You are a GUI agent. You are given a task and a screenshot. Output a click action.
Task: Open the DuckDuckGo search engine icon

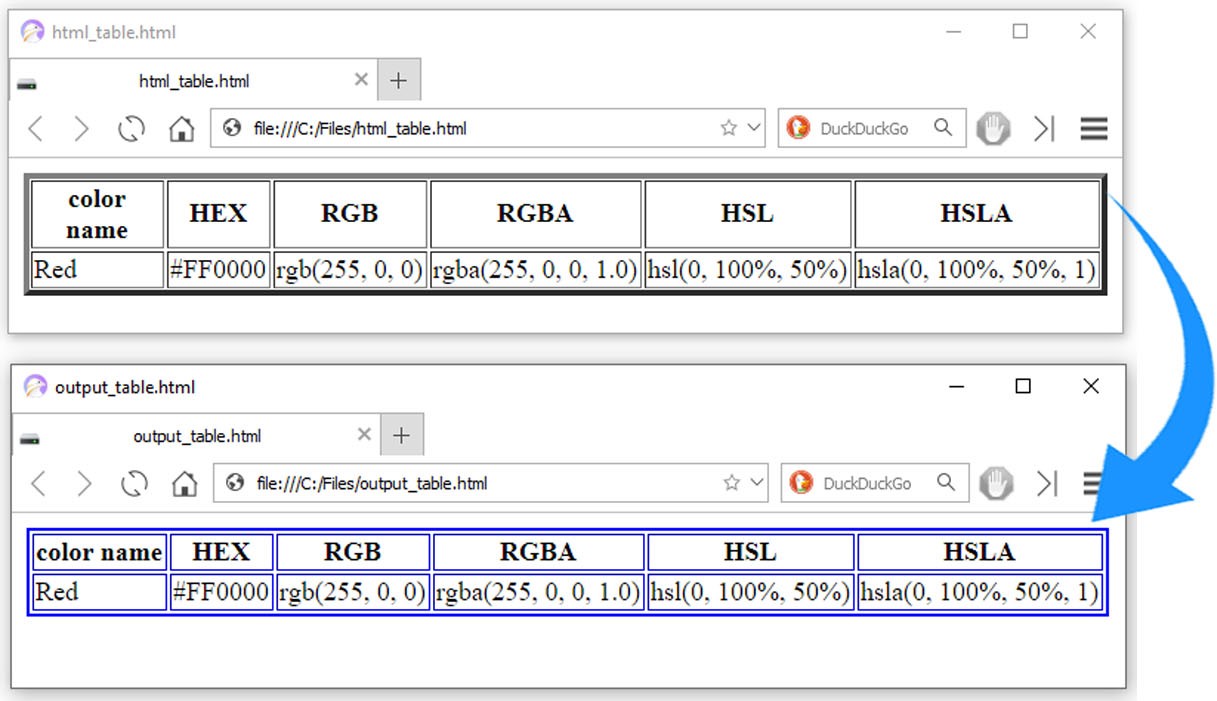800,128
